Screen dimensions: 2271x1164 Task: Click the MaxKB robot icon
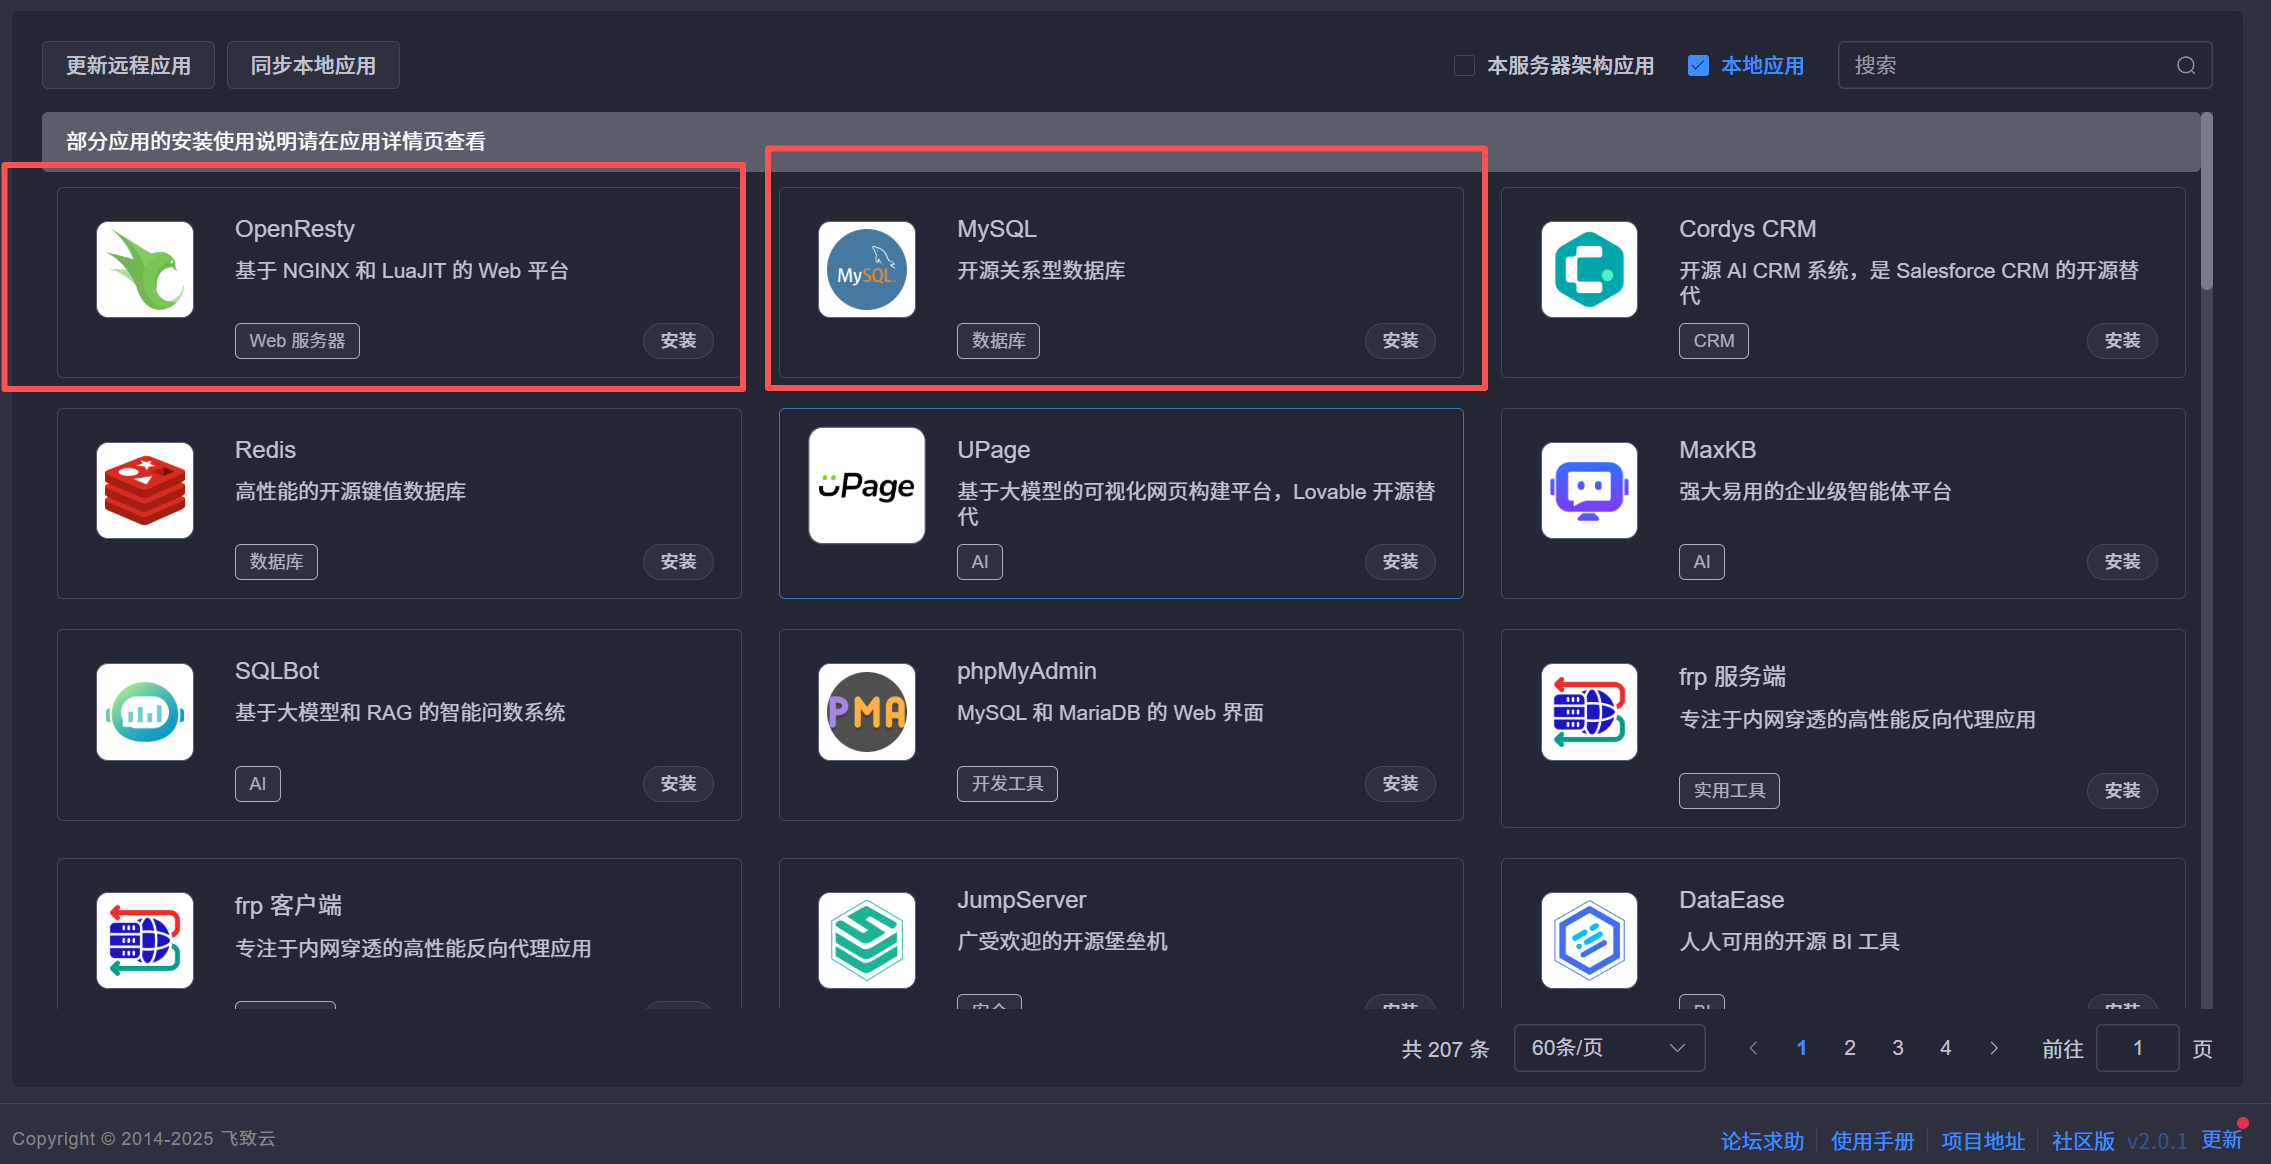[x=1588, y=490]
